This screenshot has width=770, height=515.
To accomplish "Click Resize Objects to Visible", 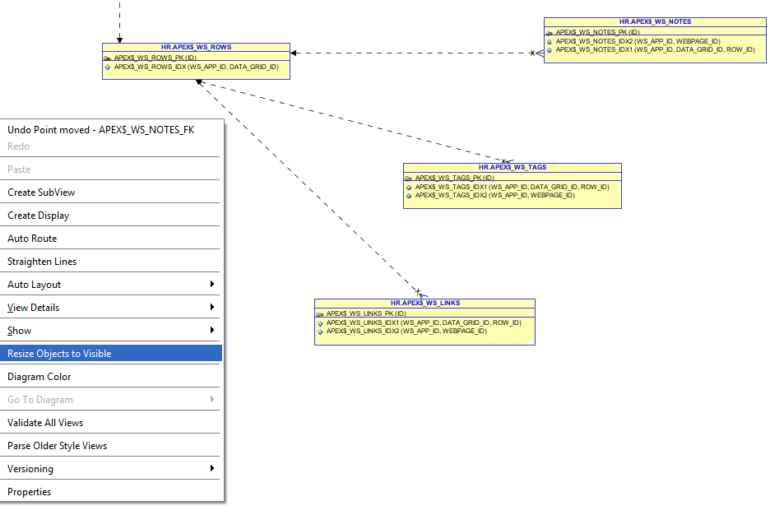I will pyautogui.click(x=111, y=353).
